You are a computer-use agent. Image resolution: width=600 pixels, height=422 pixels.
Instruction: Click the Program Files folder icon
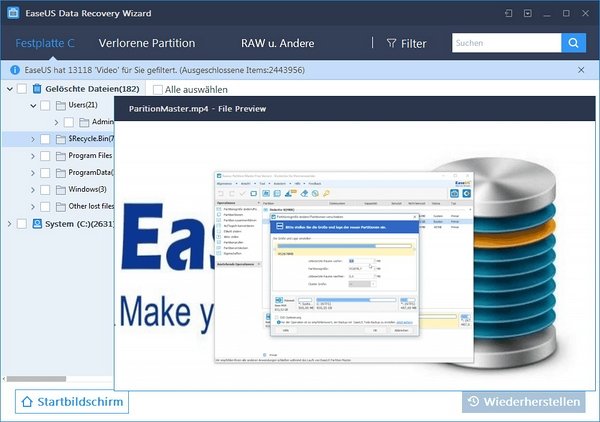(x=60, y=156)
